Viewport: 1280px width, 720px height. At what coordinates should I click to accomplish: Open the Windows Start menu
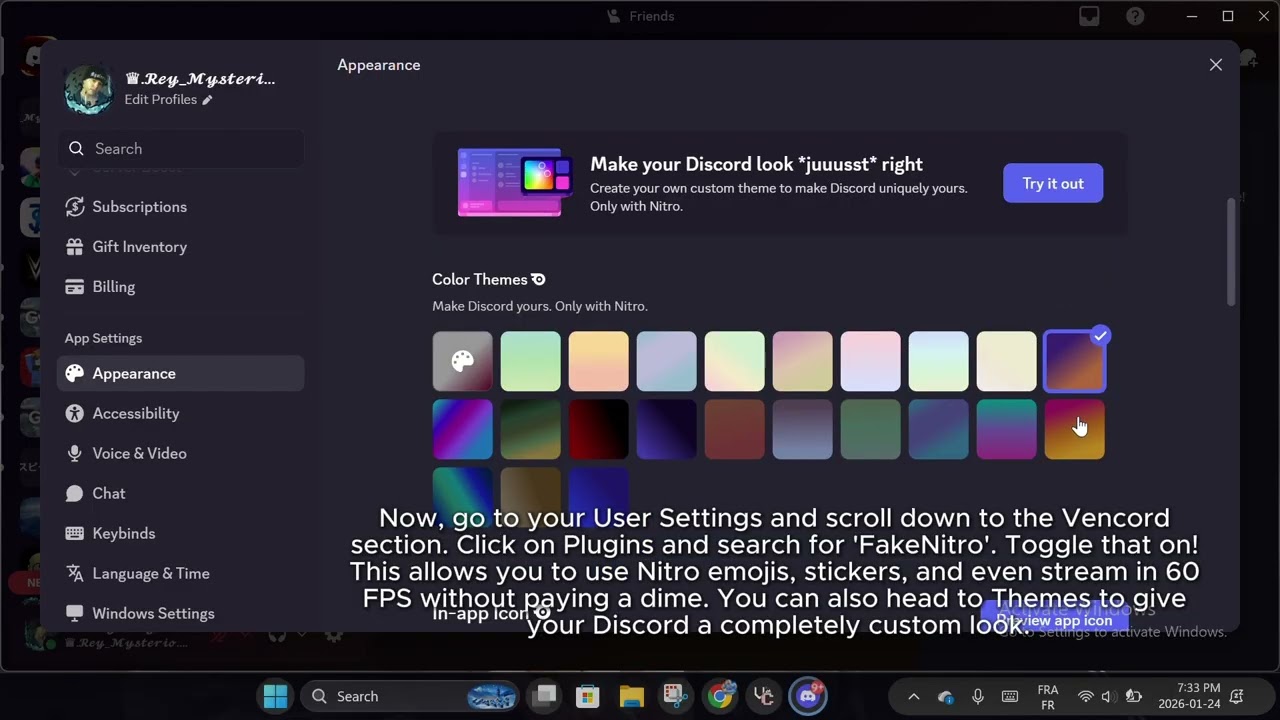tap(275, 696)
